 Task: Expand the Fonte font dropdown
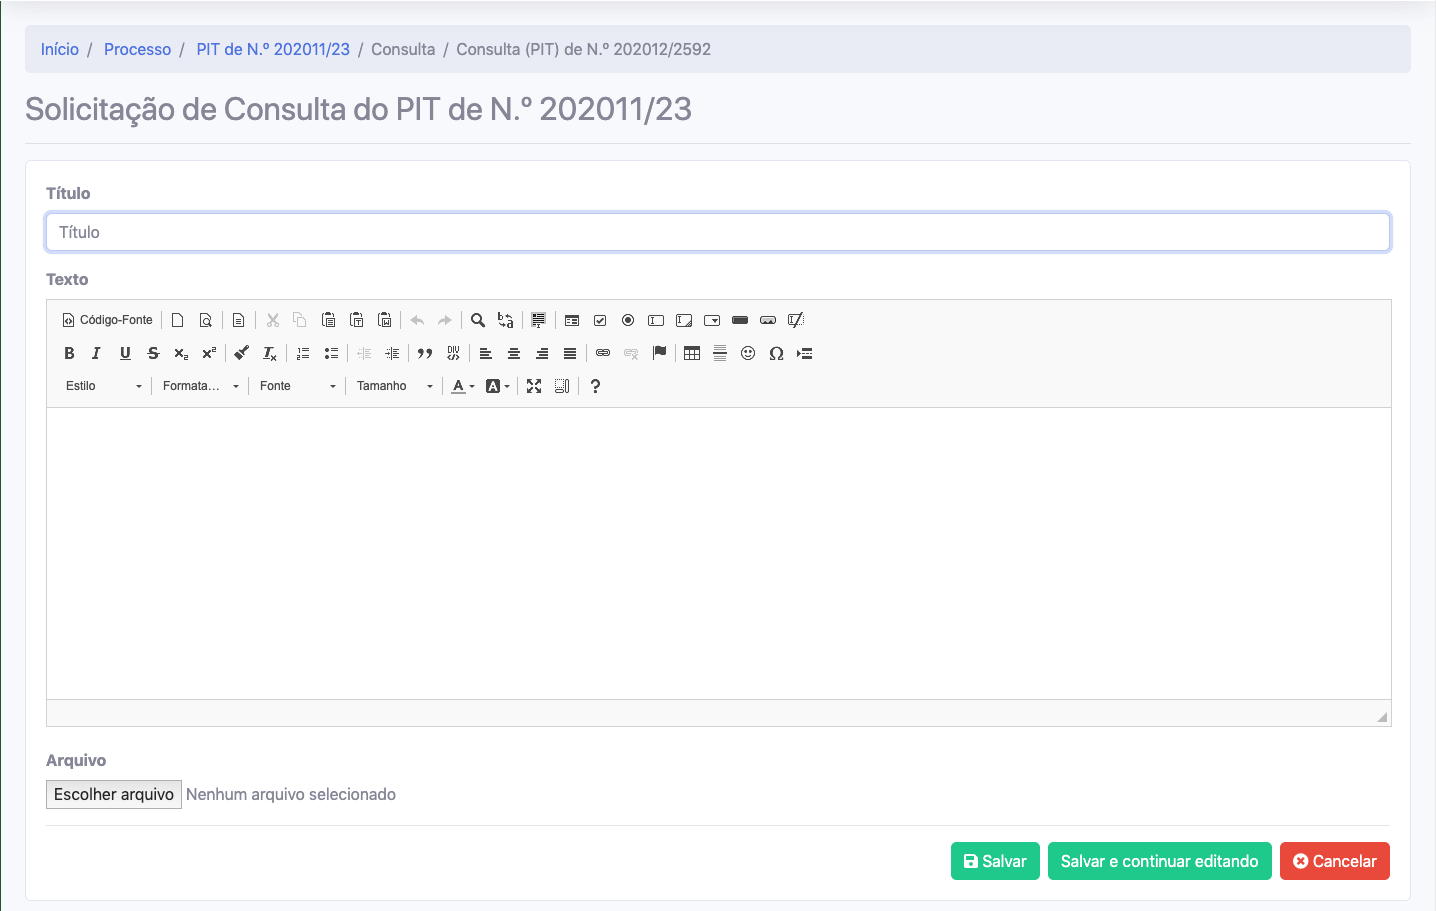pyautogui.click(x=298, y=386)
